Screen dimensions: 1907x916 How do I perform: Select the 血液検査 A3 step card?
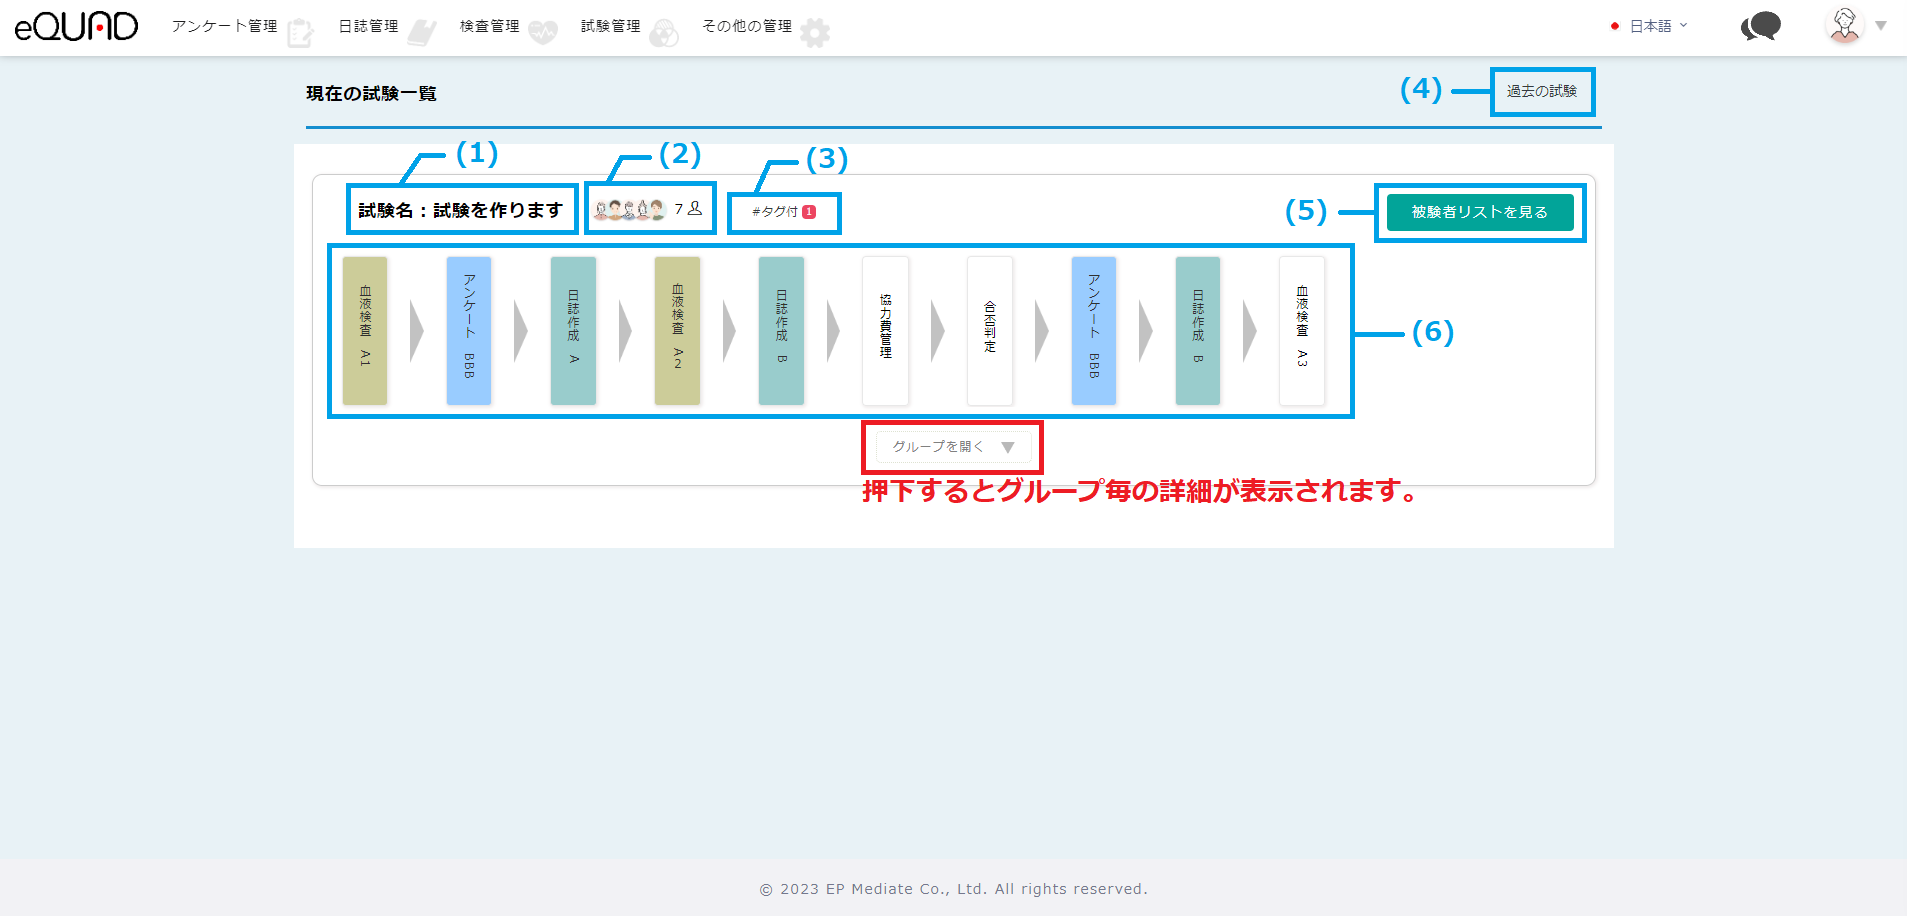1302,331
